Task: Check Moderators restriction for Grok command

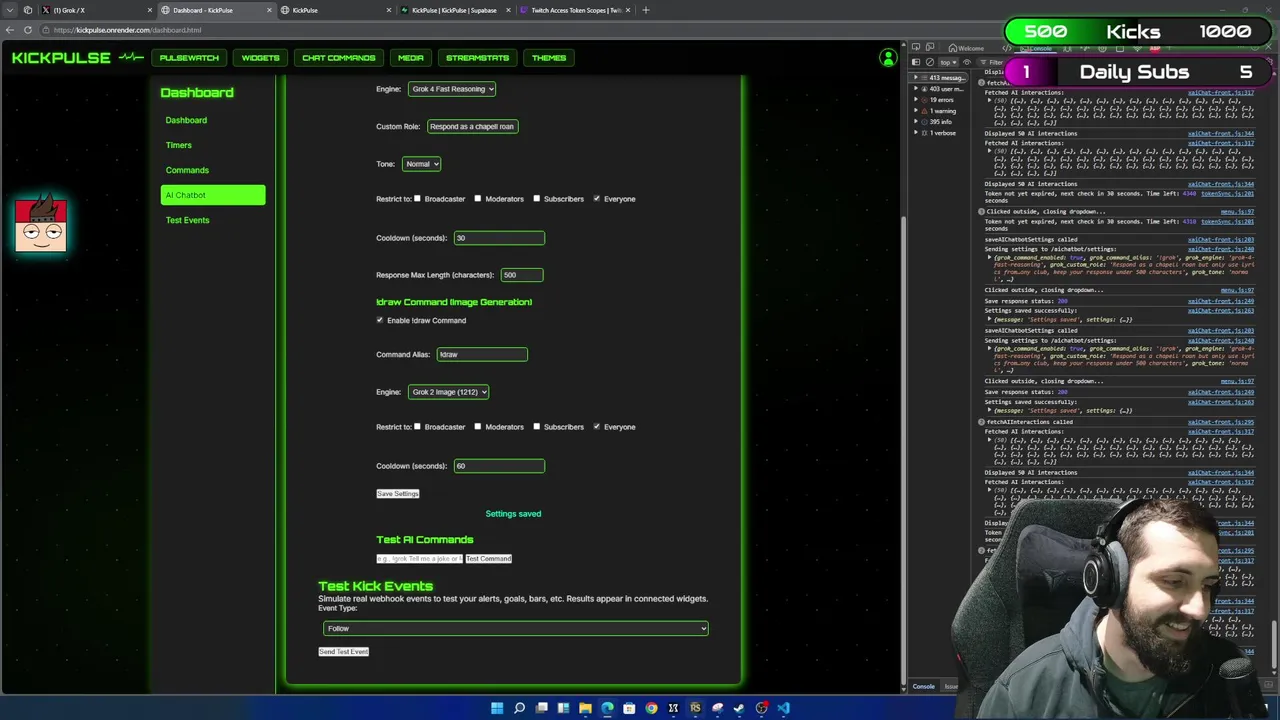Action: point(478,198)
